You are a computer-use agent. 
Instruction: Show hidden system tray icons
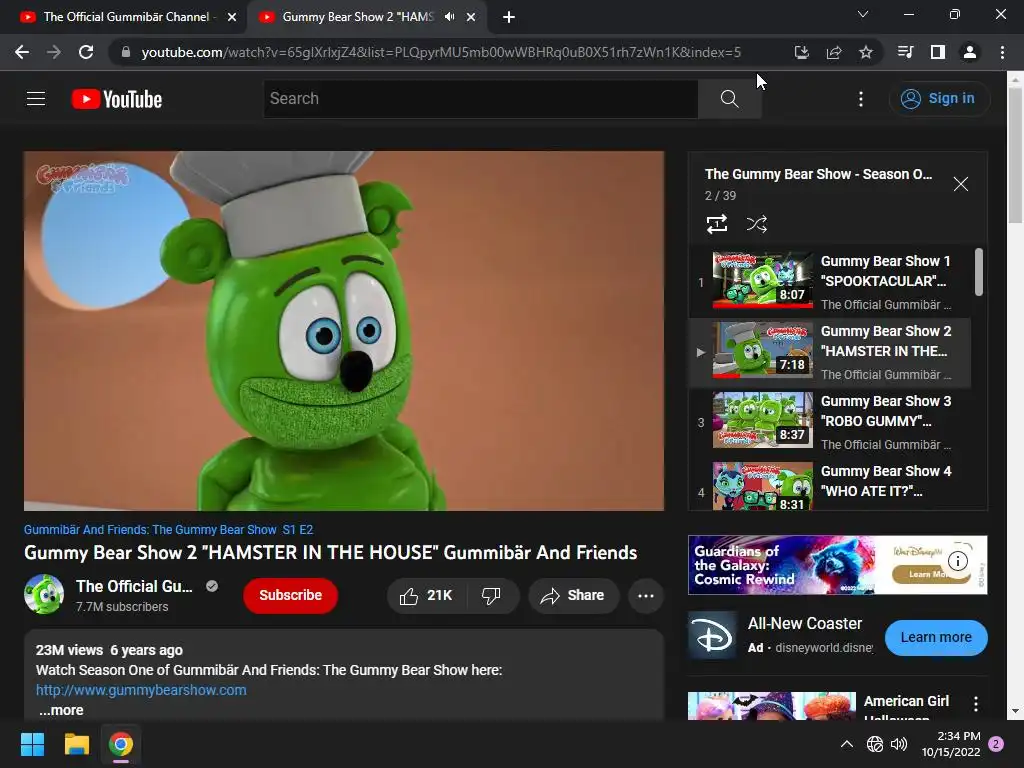click(x=846, y=744)
